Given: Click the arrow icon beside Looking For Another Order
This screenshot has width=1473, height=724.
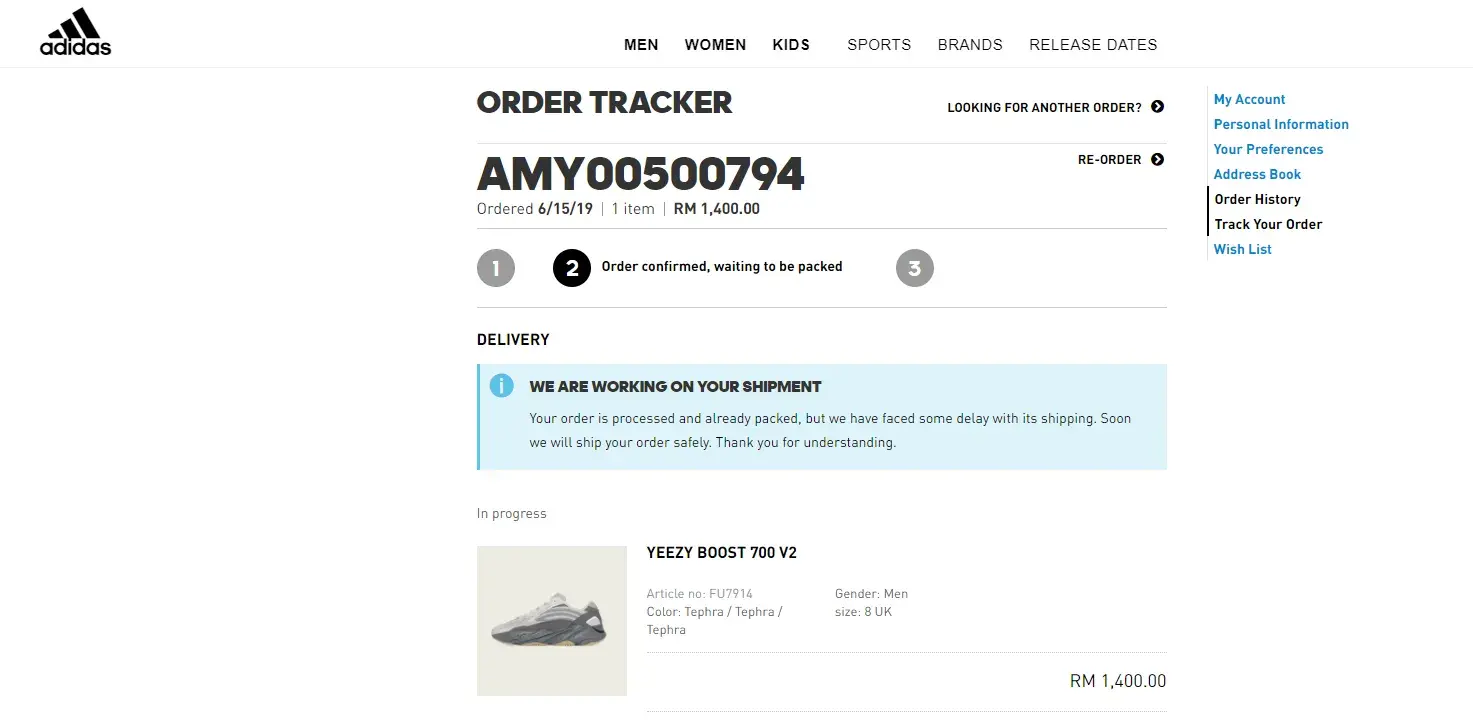Looking at the screenshot, I should pos(1157,107).
